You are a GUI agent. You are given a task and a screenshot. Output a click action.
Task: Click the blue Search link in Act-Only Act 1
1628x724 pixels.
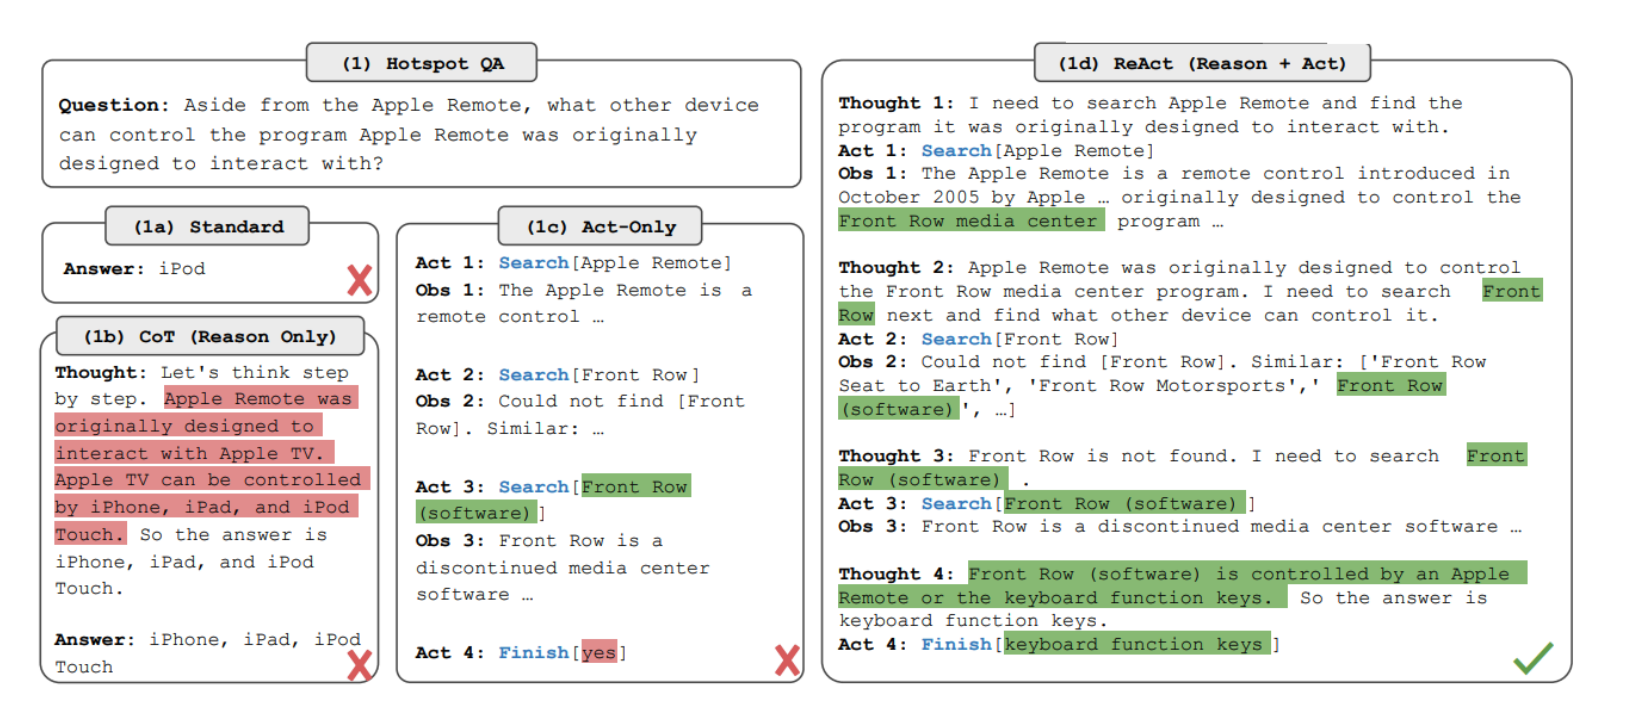[534, 263]
